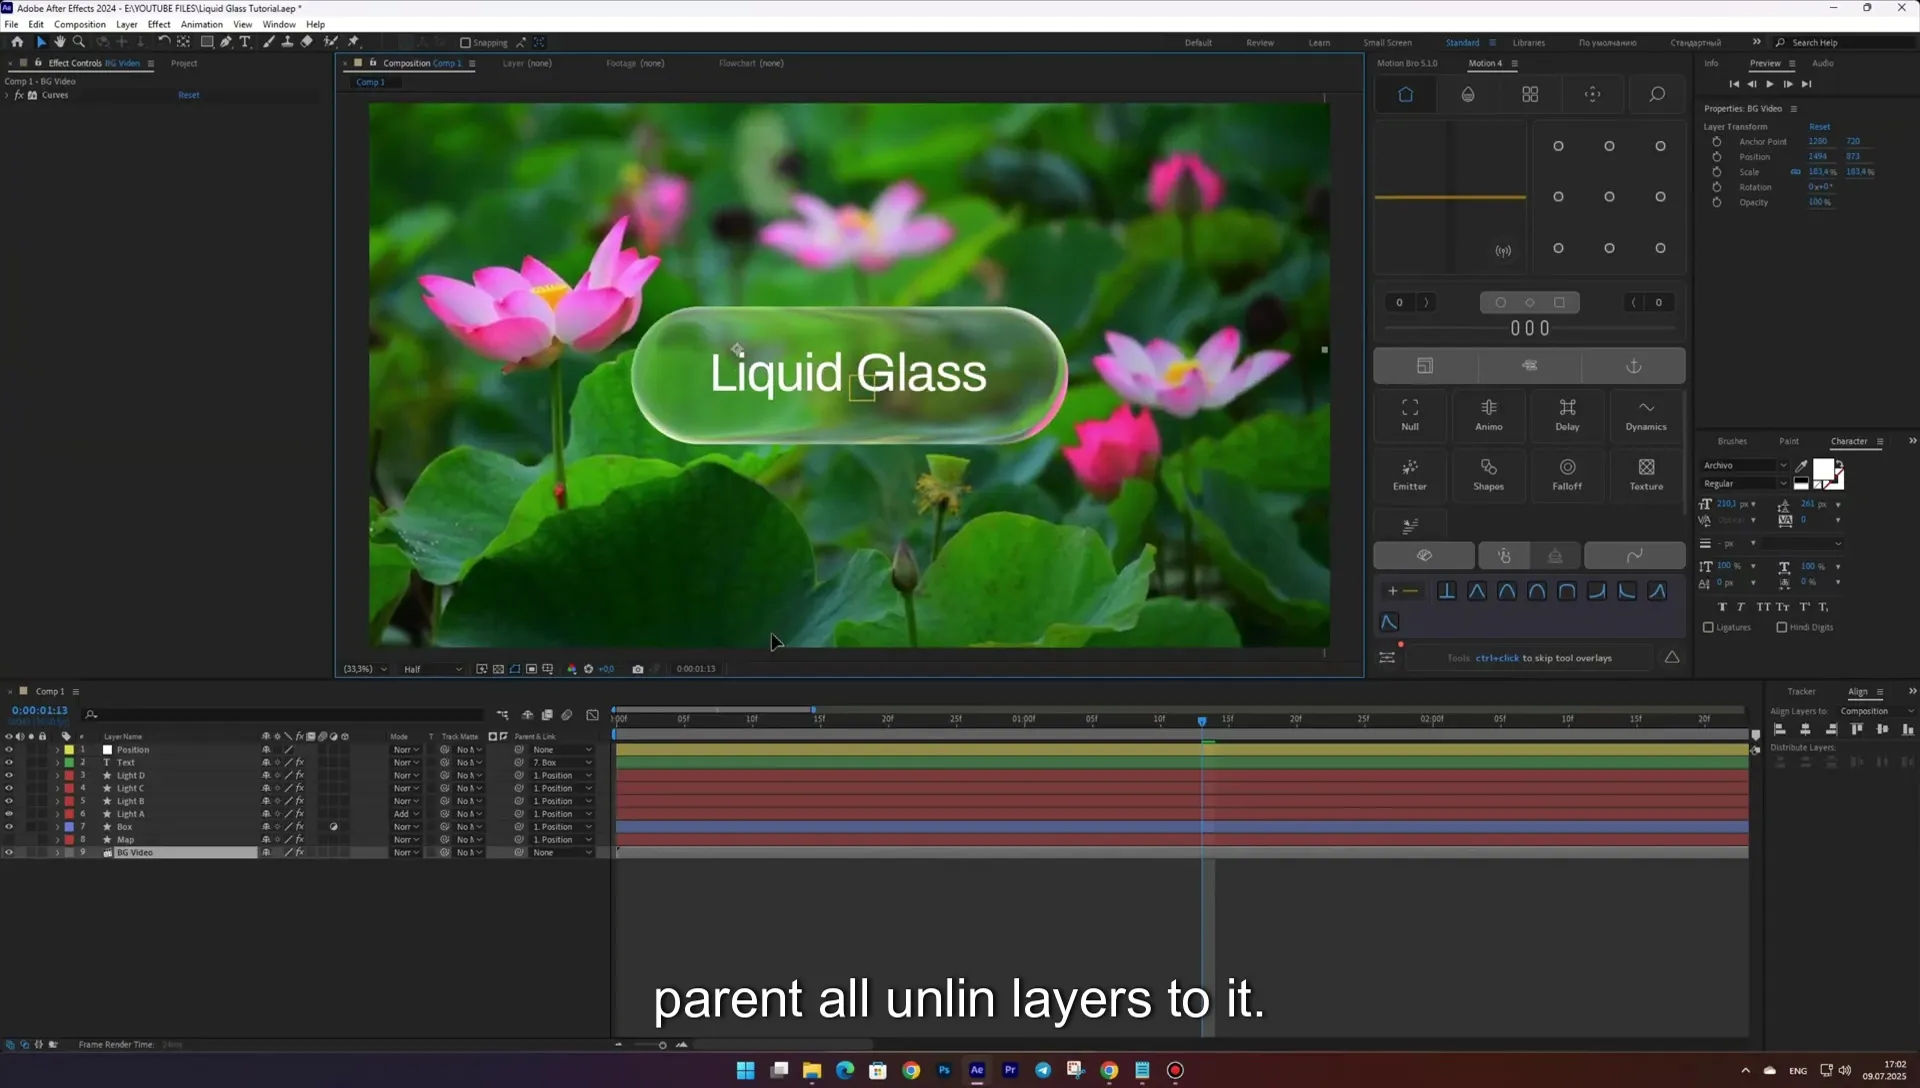Reset the Curves effect
This screenshot has height=1088, width=1920.
[x=189, y=95]
